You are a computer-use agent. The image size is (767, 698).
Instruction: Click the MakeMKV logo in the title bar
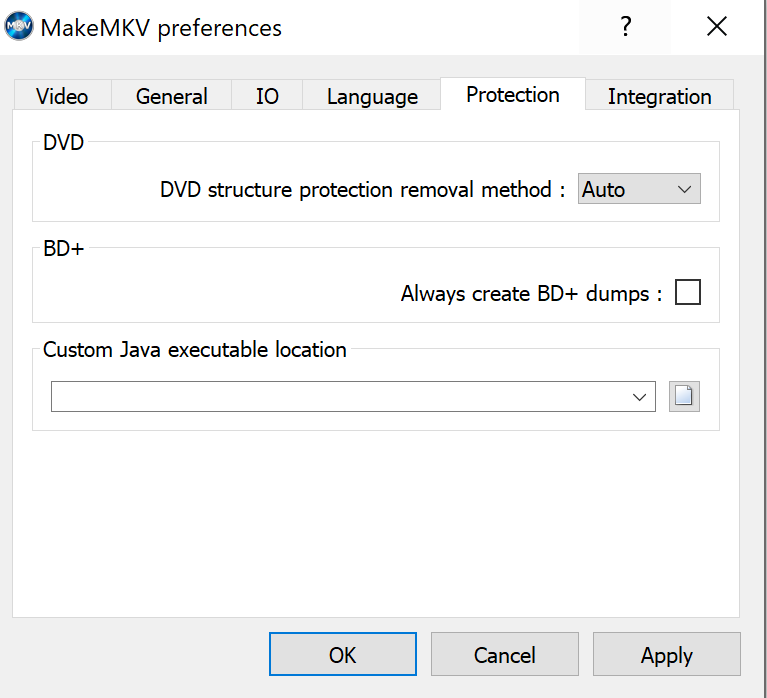click(x=19, y=27)
